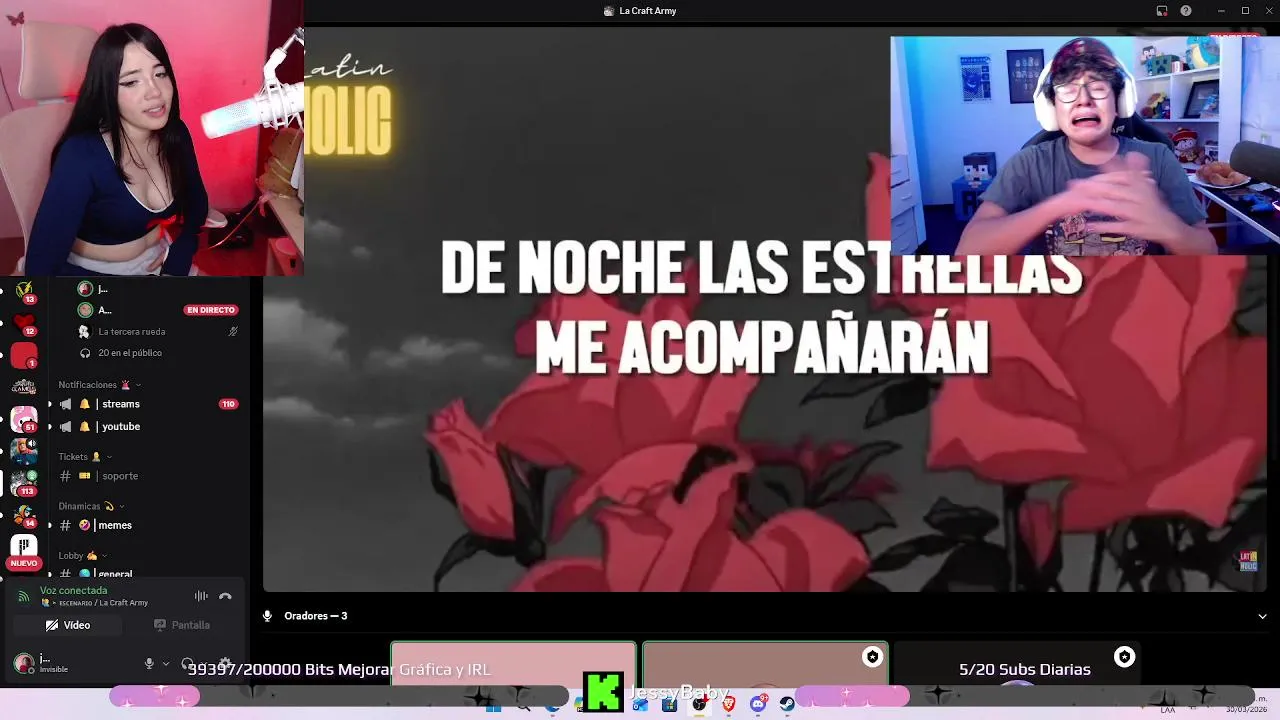
Task: Select the 5/20 Subs Diarias speaker tile
Action: coord(1017,664)
